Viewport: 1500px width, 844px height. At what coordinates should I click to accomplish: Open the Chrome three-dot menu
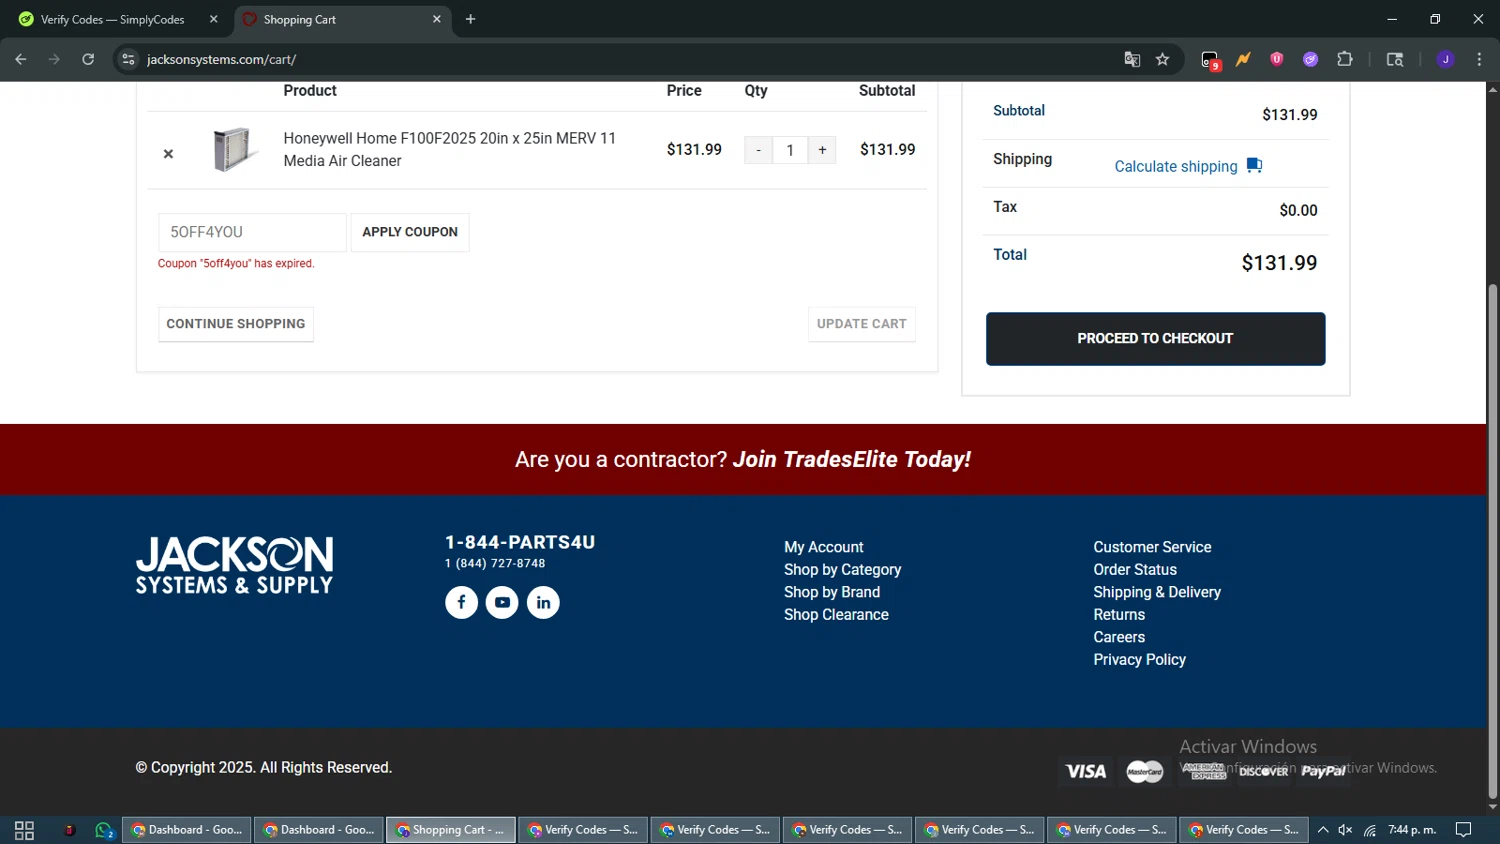[x=1479, y=59]
